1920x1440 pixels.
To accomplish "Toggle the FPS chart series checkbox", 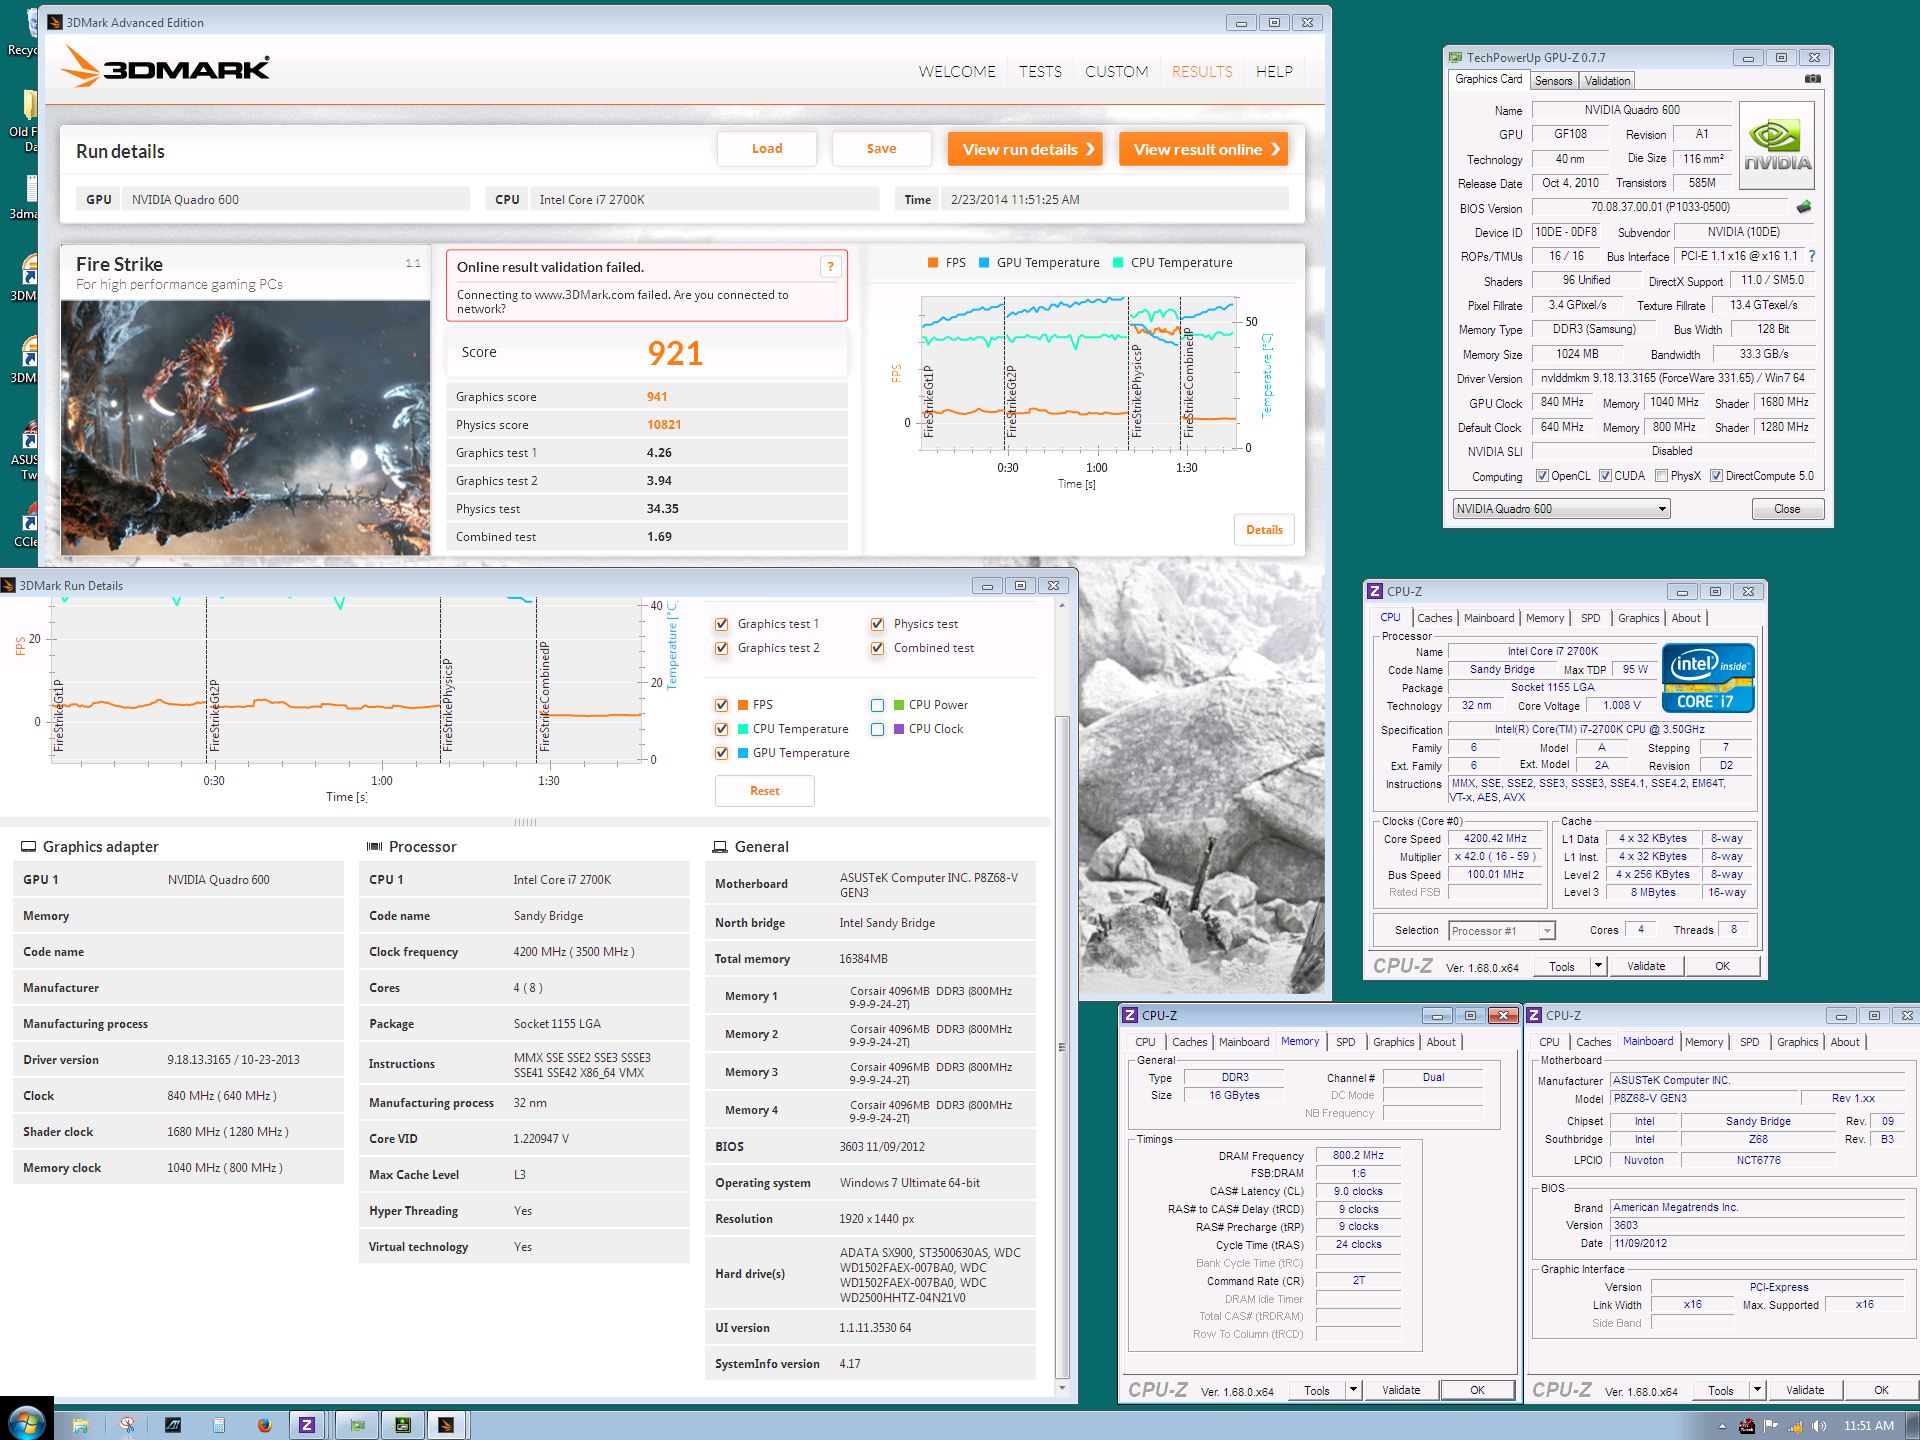I will [x=721, y=705].
